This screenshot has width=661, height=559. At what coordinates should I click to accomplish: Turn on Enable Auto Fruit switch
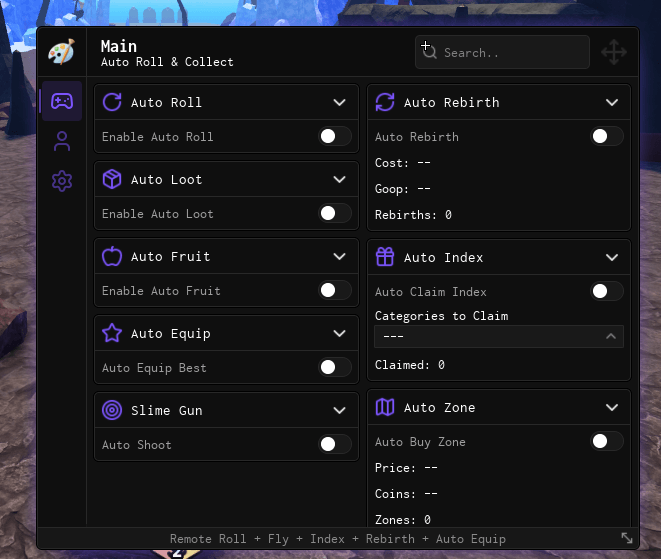point(335,290)
